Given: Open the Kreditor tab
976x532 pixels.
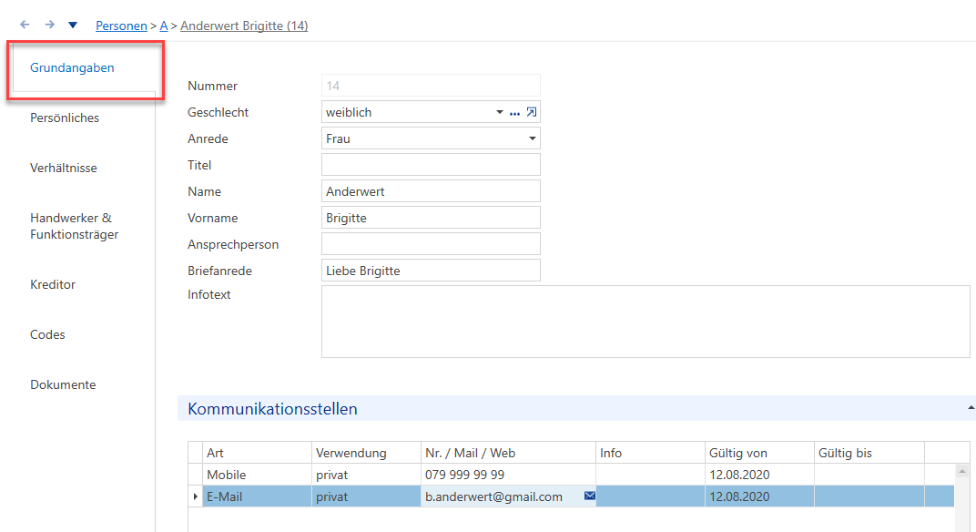Looking at the screenshot, I should 53,284.
